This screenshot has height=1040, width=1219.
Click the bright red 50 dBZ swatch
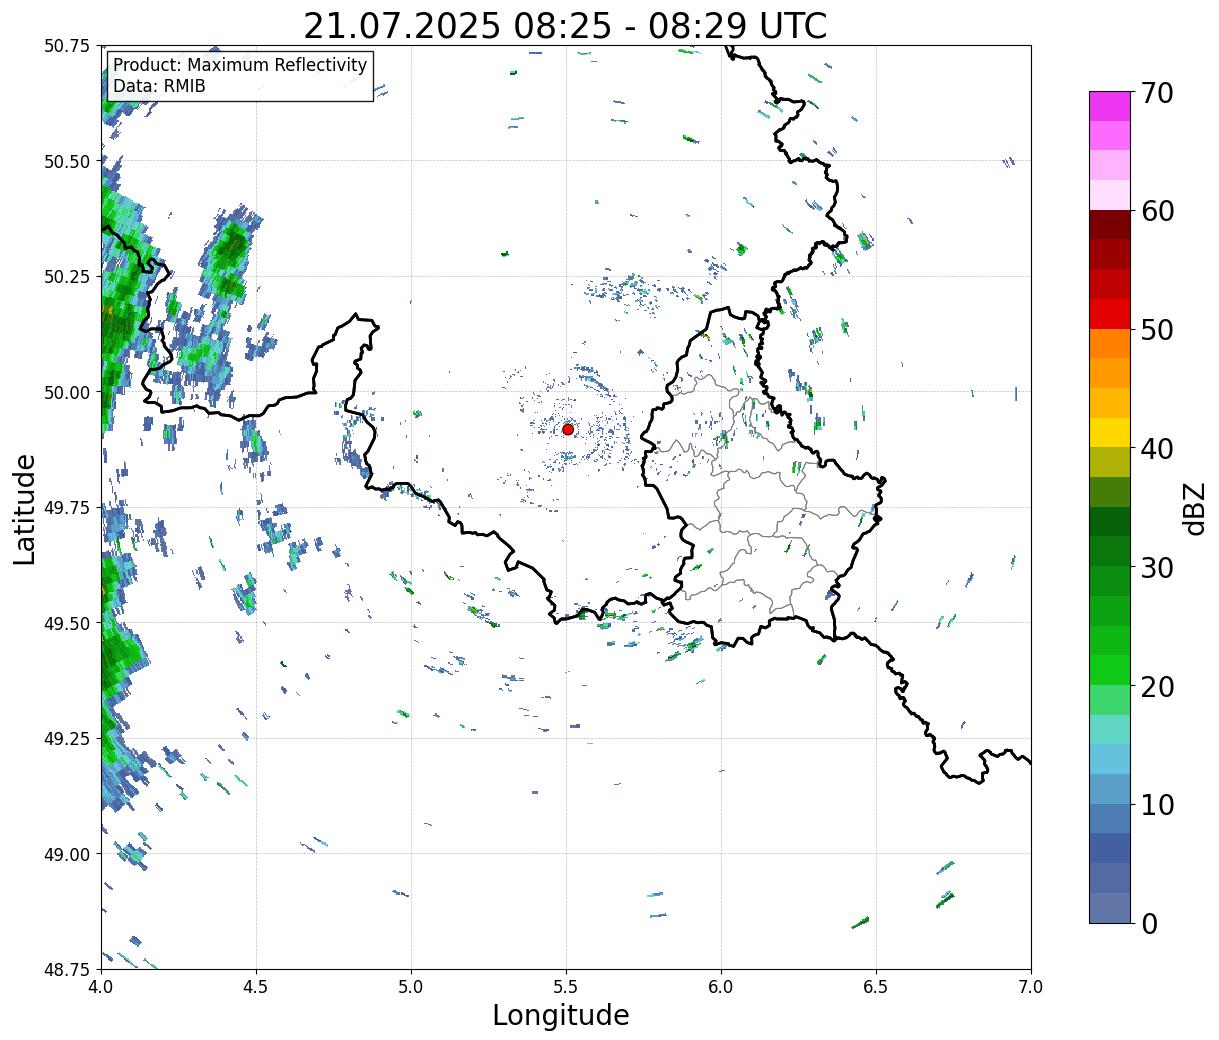coord(1110,314)
